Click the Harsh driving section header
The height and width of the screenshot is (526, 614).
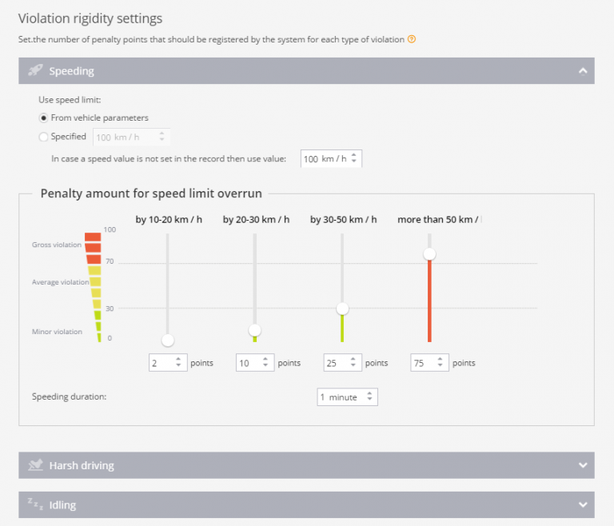coord(300,465)
